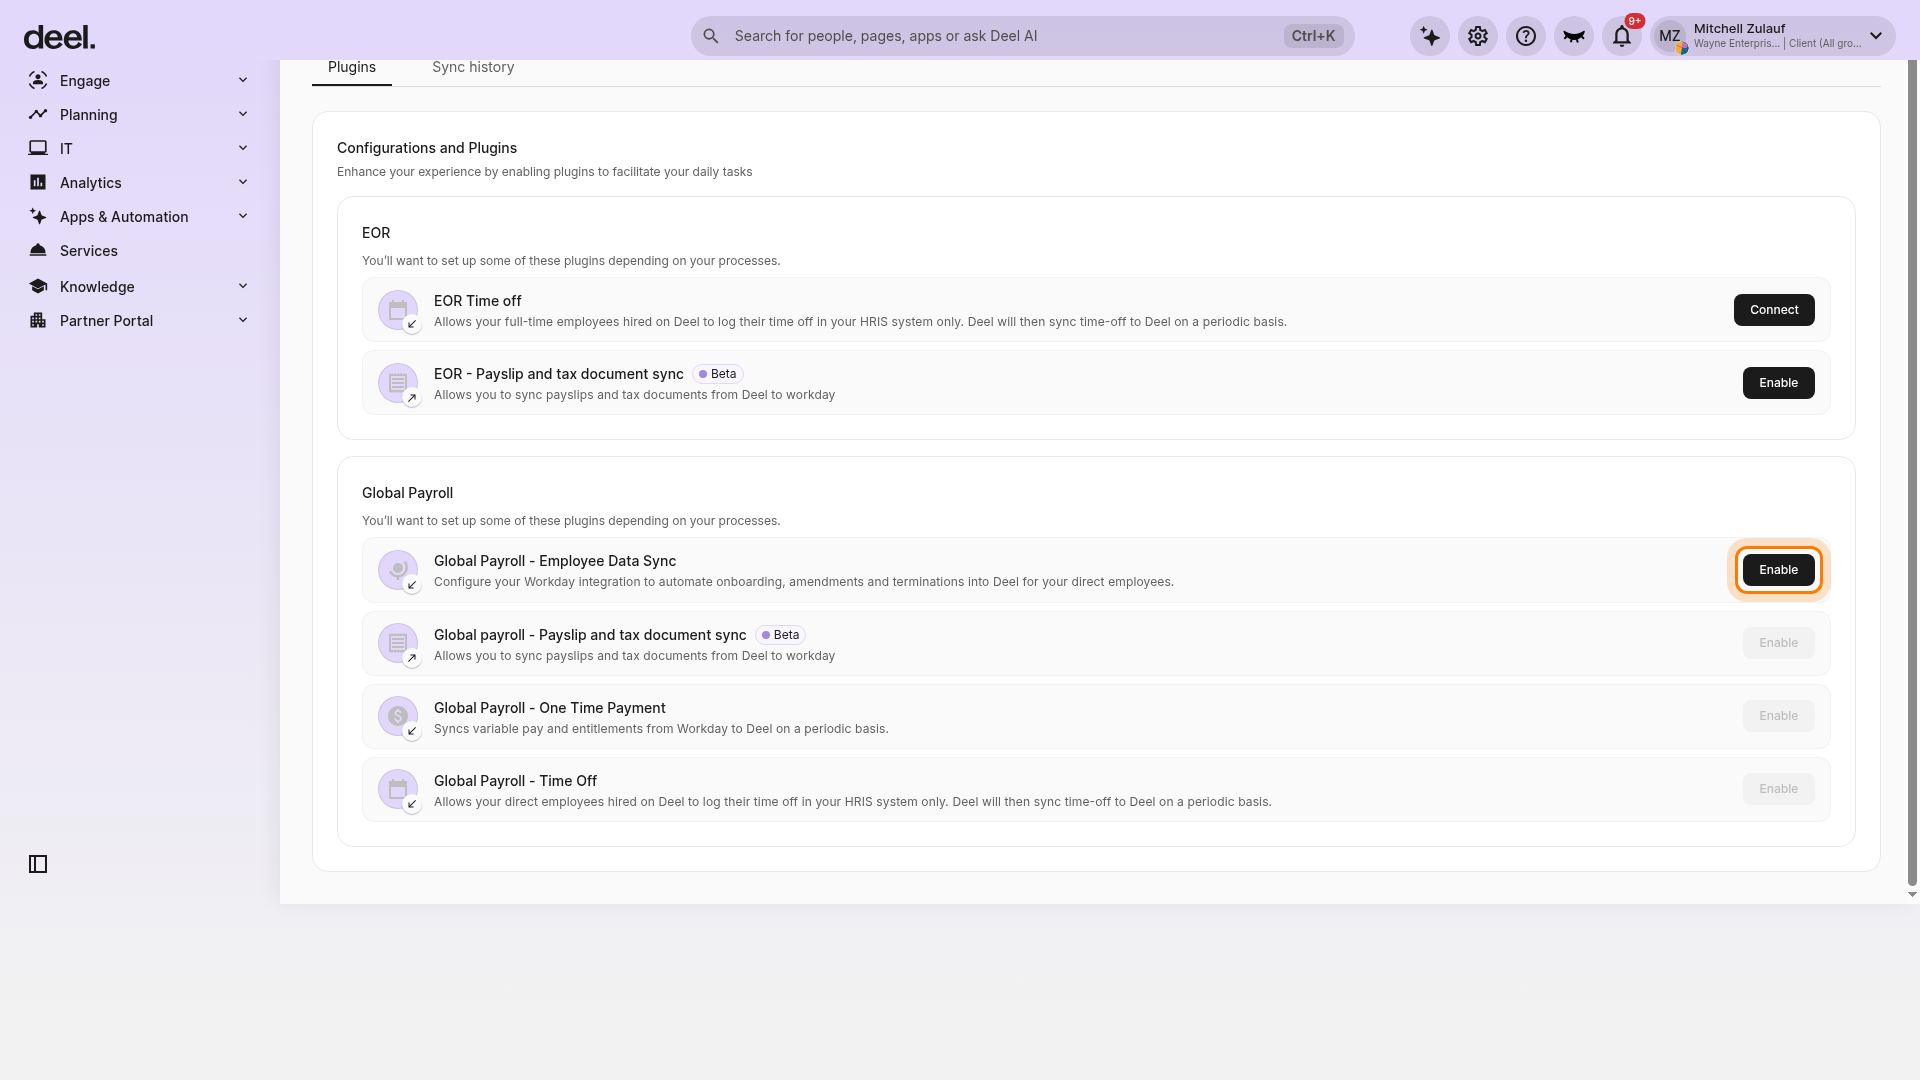Click Enable for Global payroll Payslip sync
Screen dimensions: 1920x1080
tap(1778, 643)
